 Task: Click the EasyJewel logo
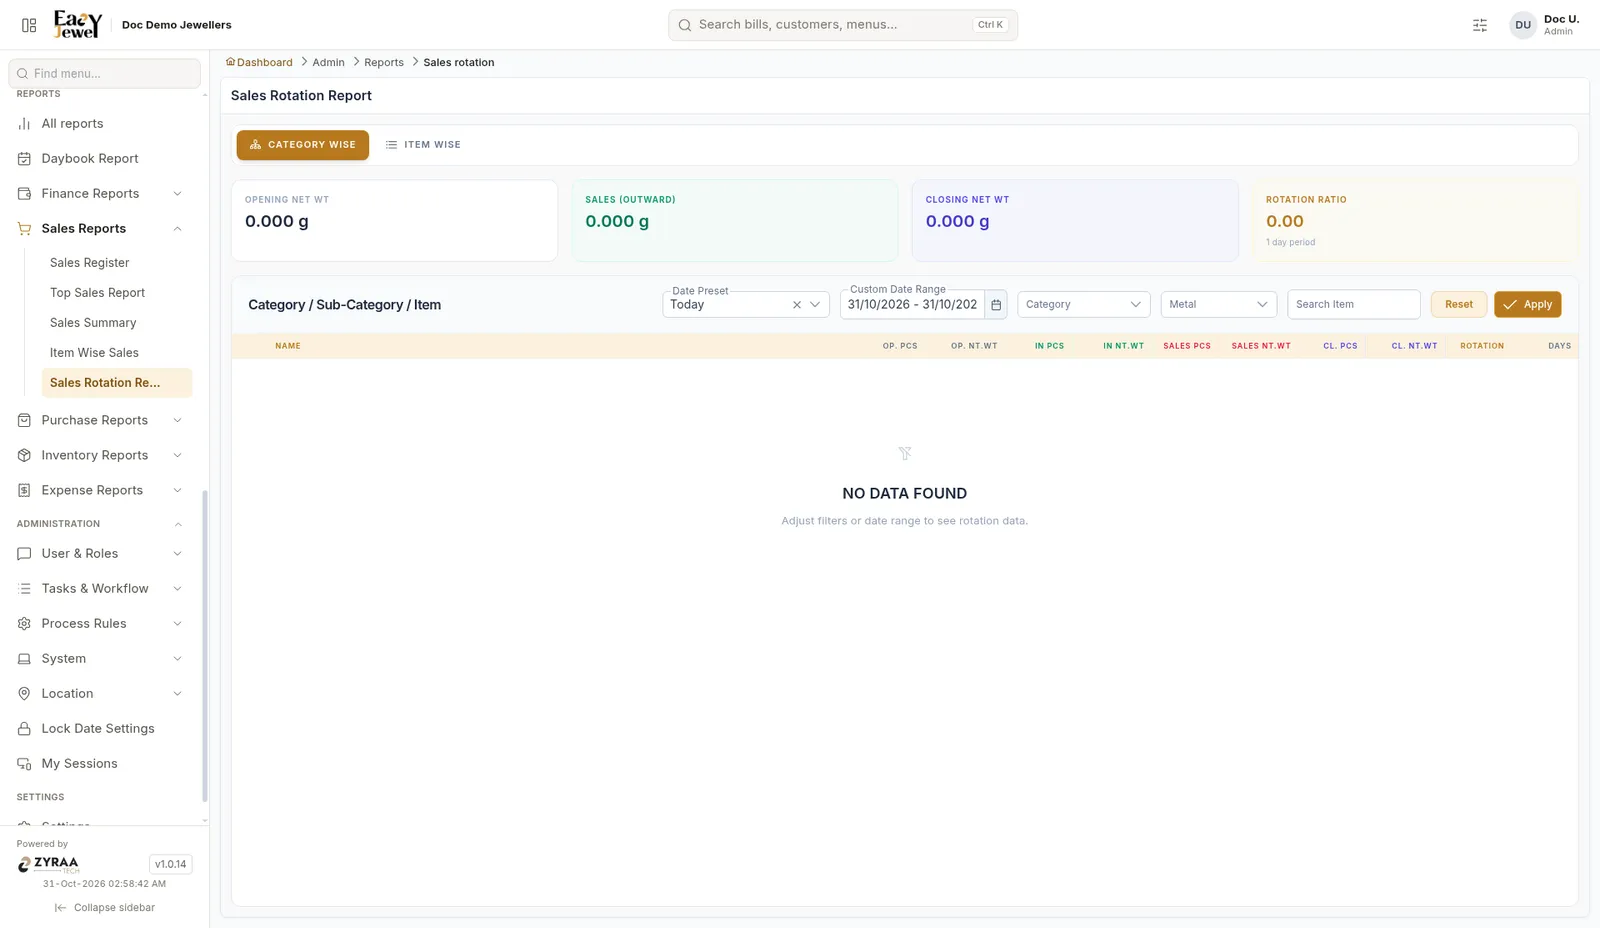coord(78,24)
